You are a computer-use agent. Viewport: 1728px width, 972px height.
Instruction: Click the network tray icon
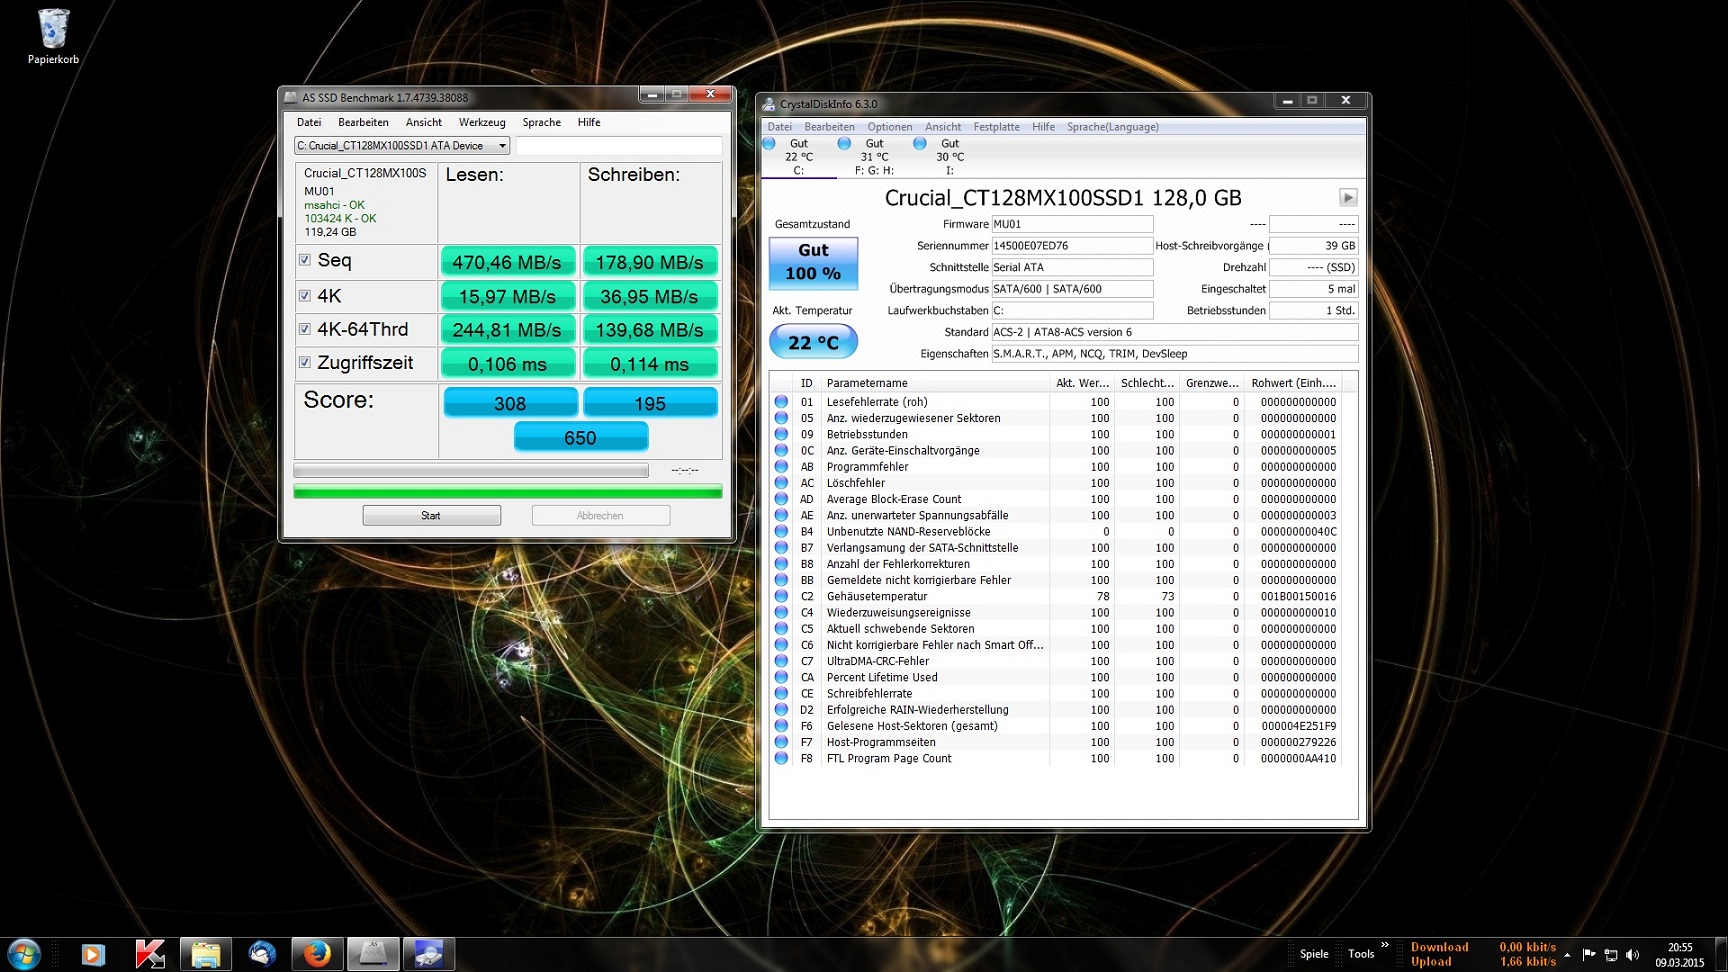1611,955
